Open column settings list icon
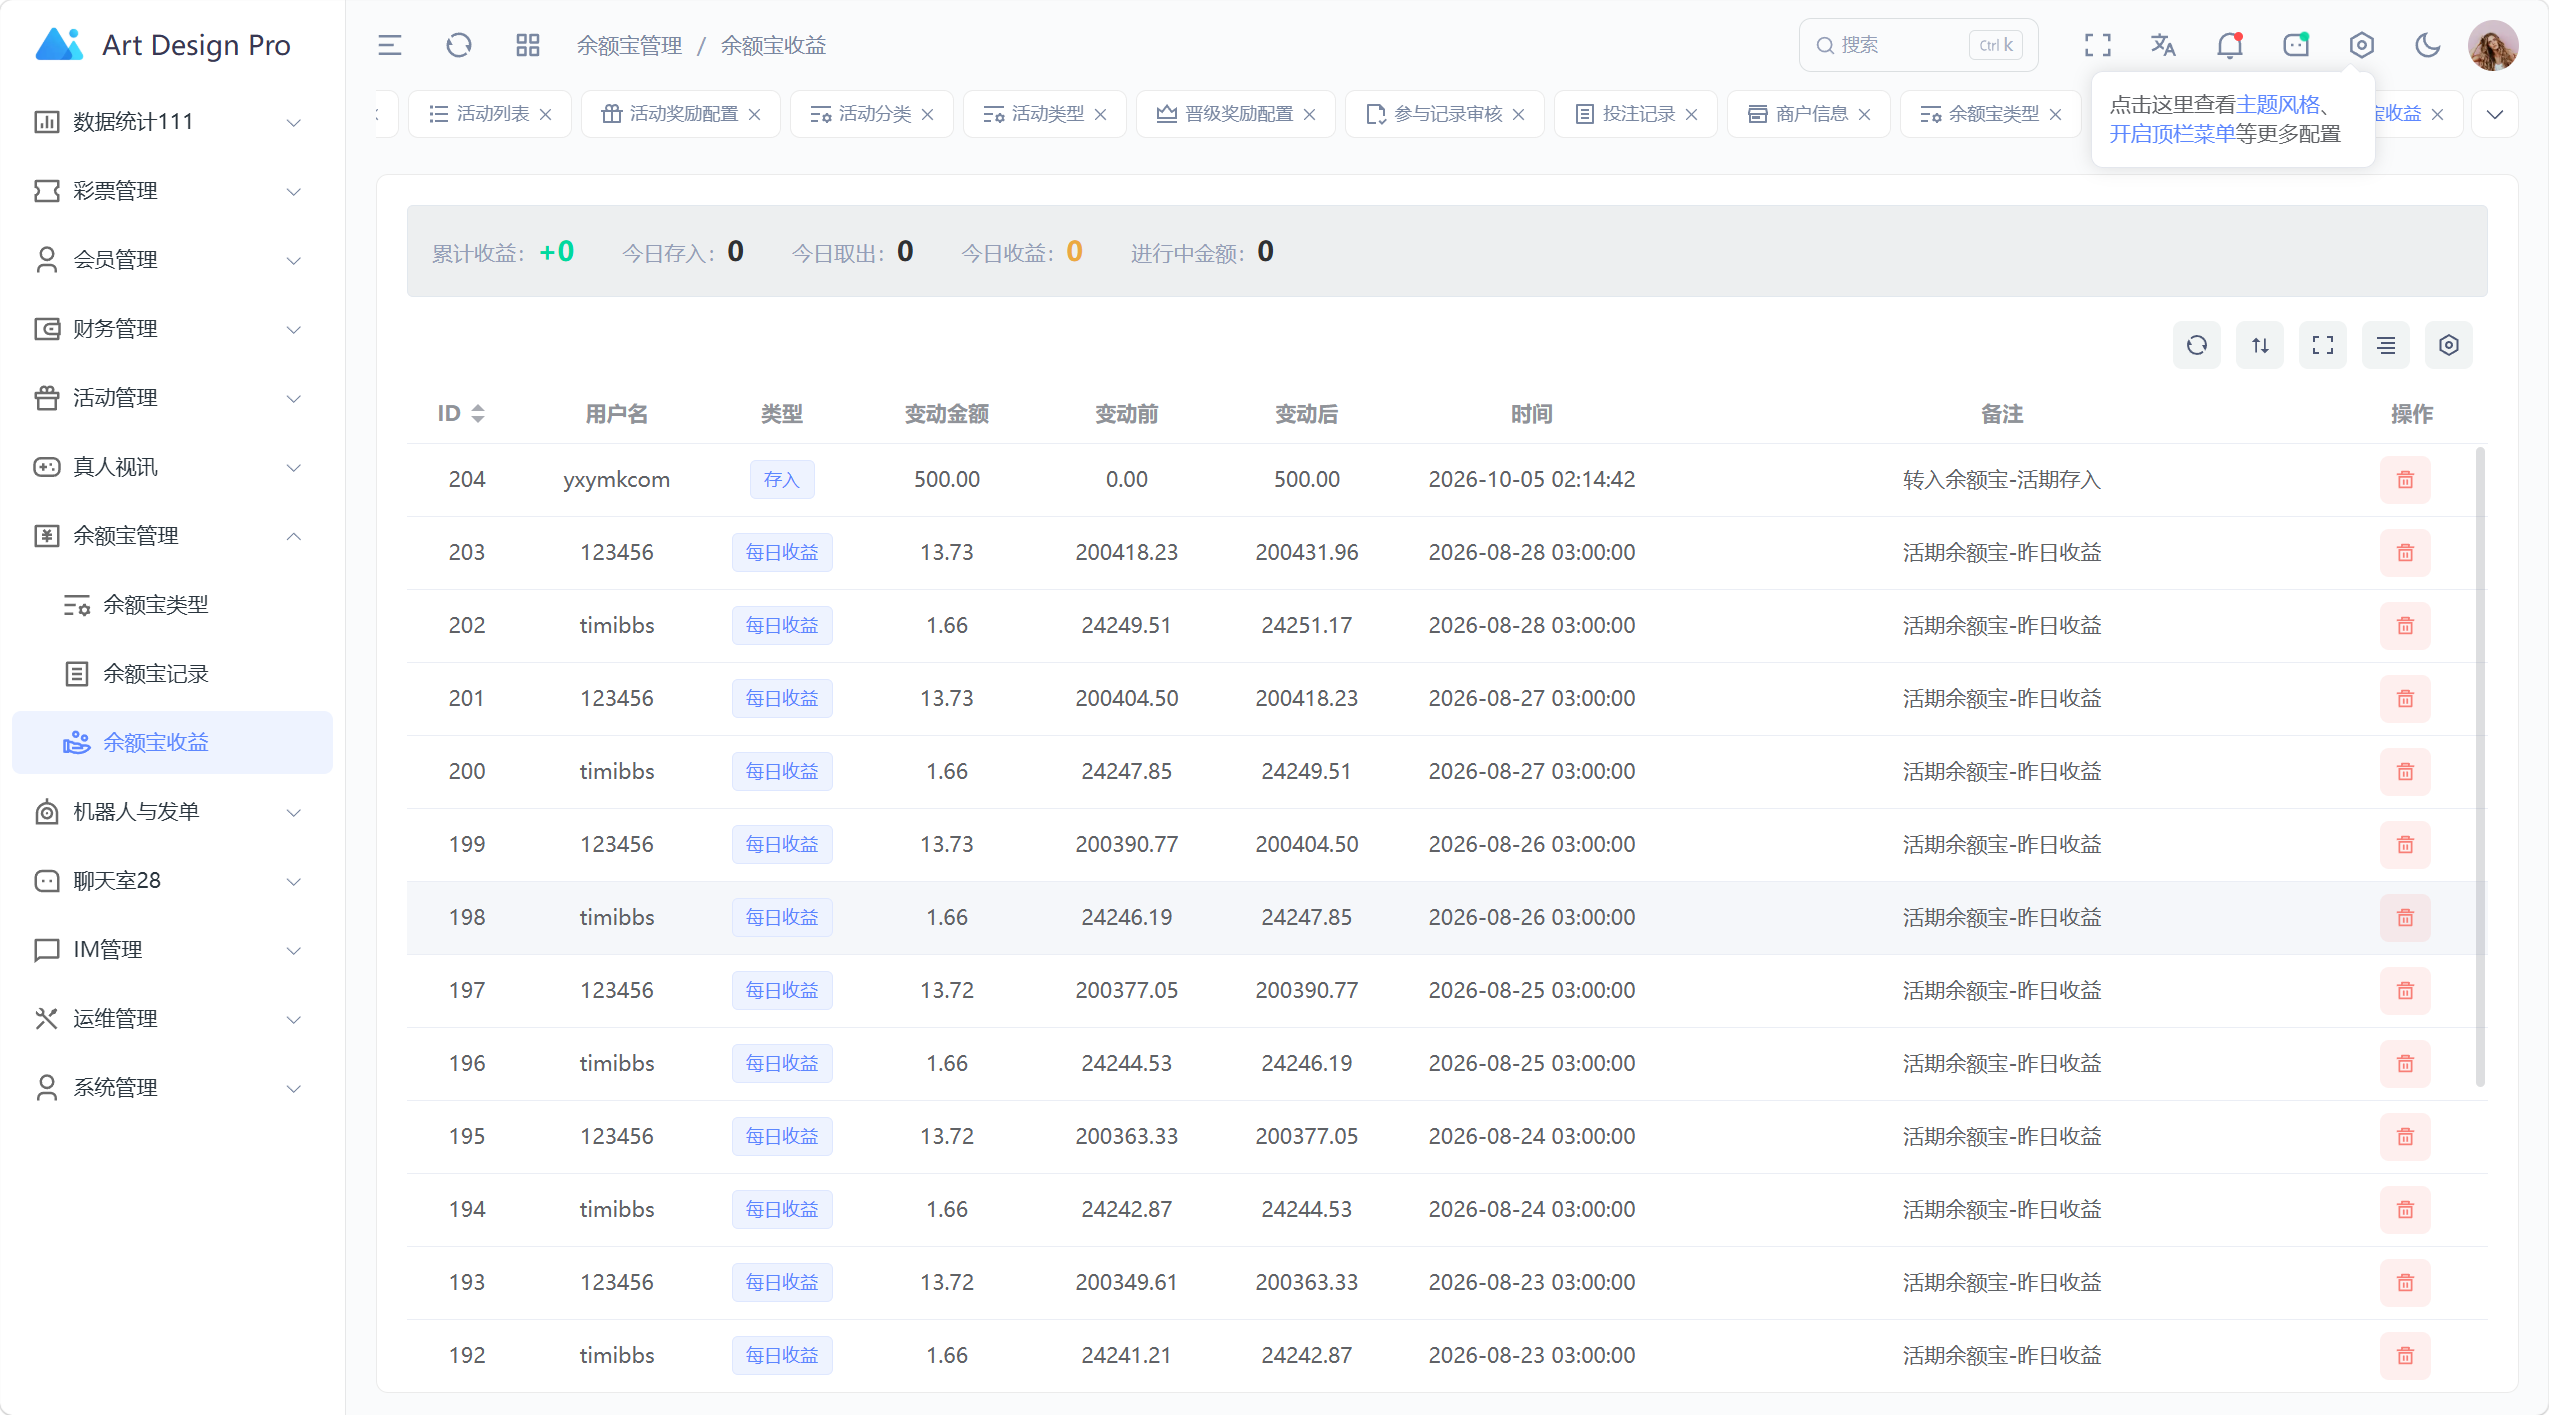 click(2386, 345)
